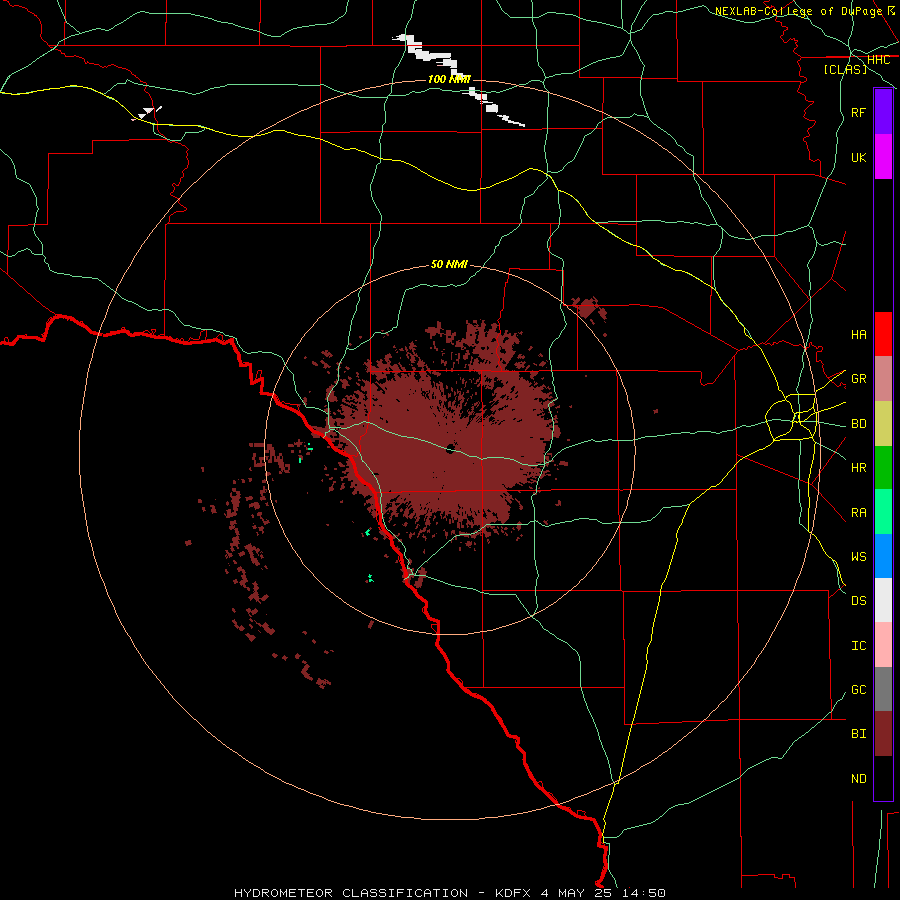Click the NEXLAB-College of DuPage credit text
Image resolution: width=900 pixels, height=900 pixels.
coord(798,11)
